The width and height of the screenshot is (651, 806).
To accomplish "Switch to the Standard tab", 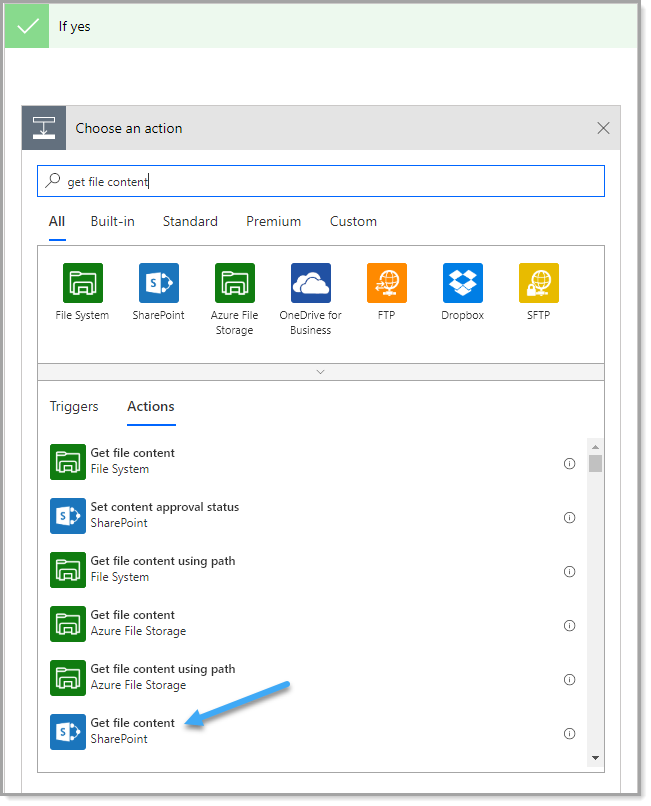I will (x=190, y=222).
